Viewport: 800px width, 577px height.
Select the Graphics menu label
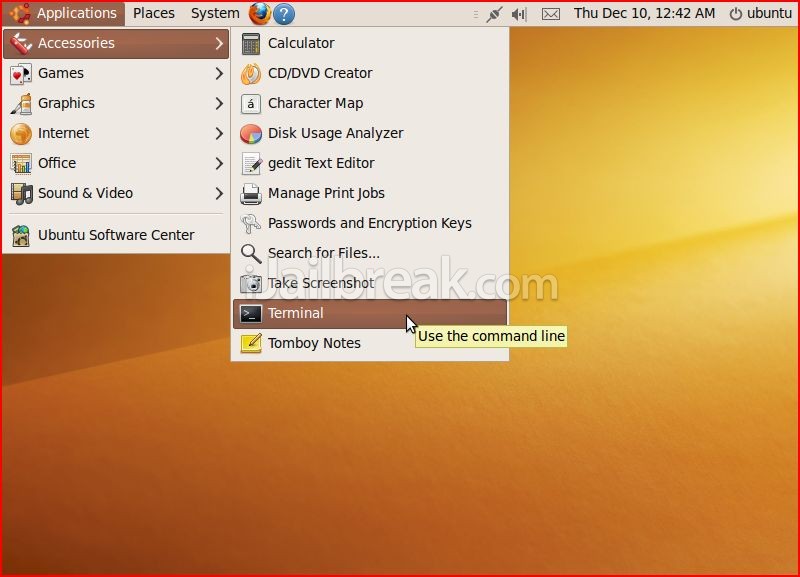point(66,103)
